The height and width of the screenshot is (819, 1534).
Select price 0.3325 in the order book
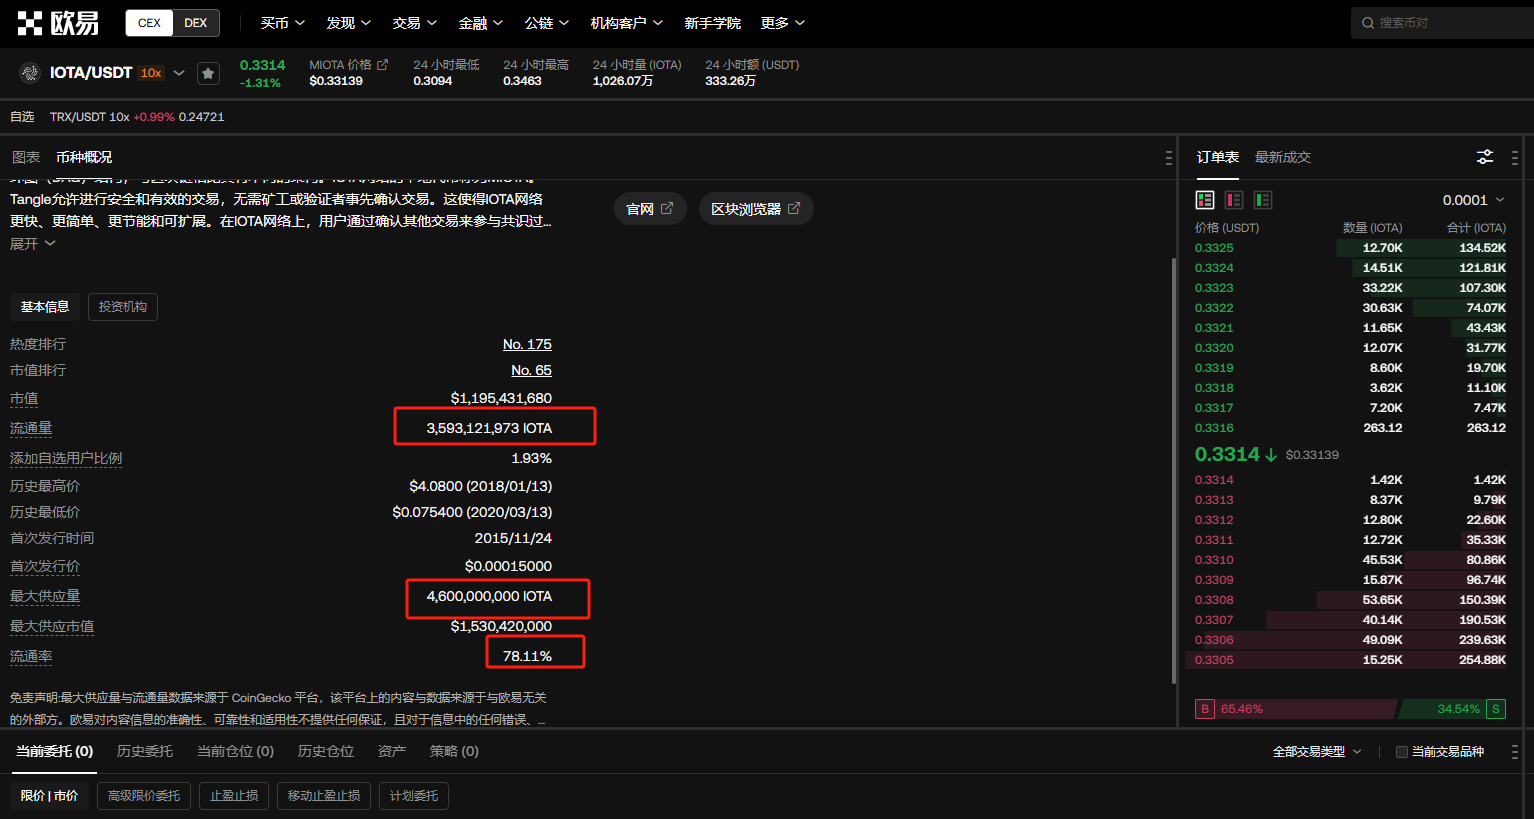tap(1214, 248)
